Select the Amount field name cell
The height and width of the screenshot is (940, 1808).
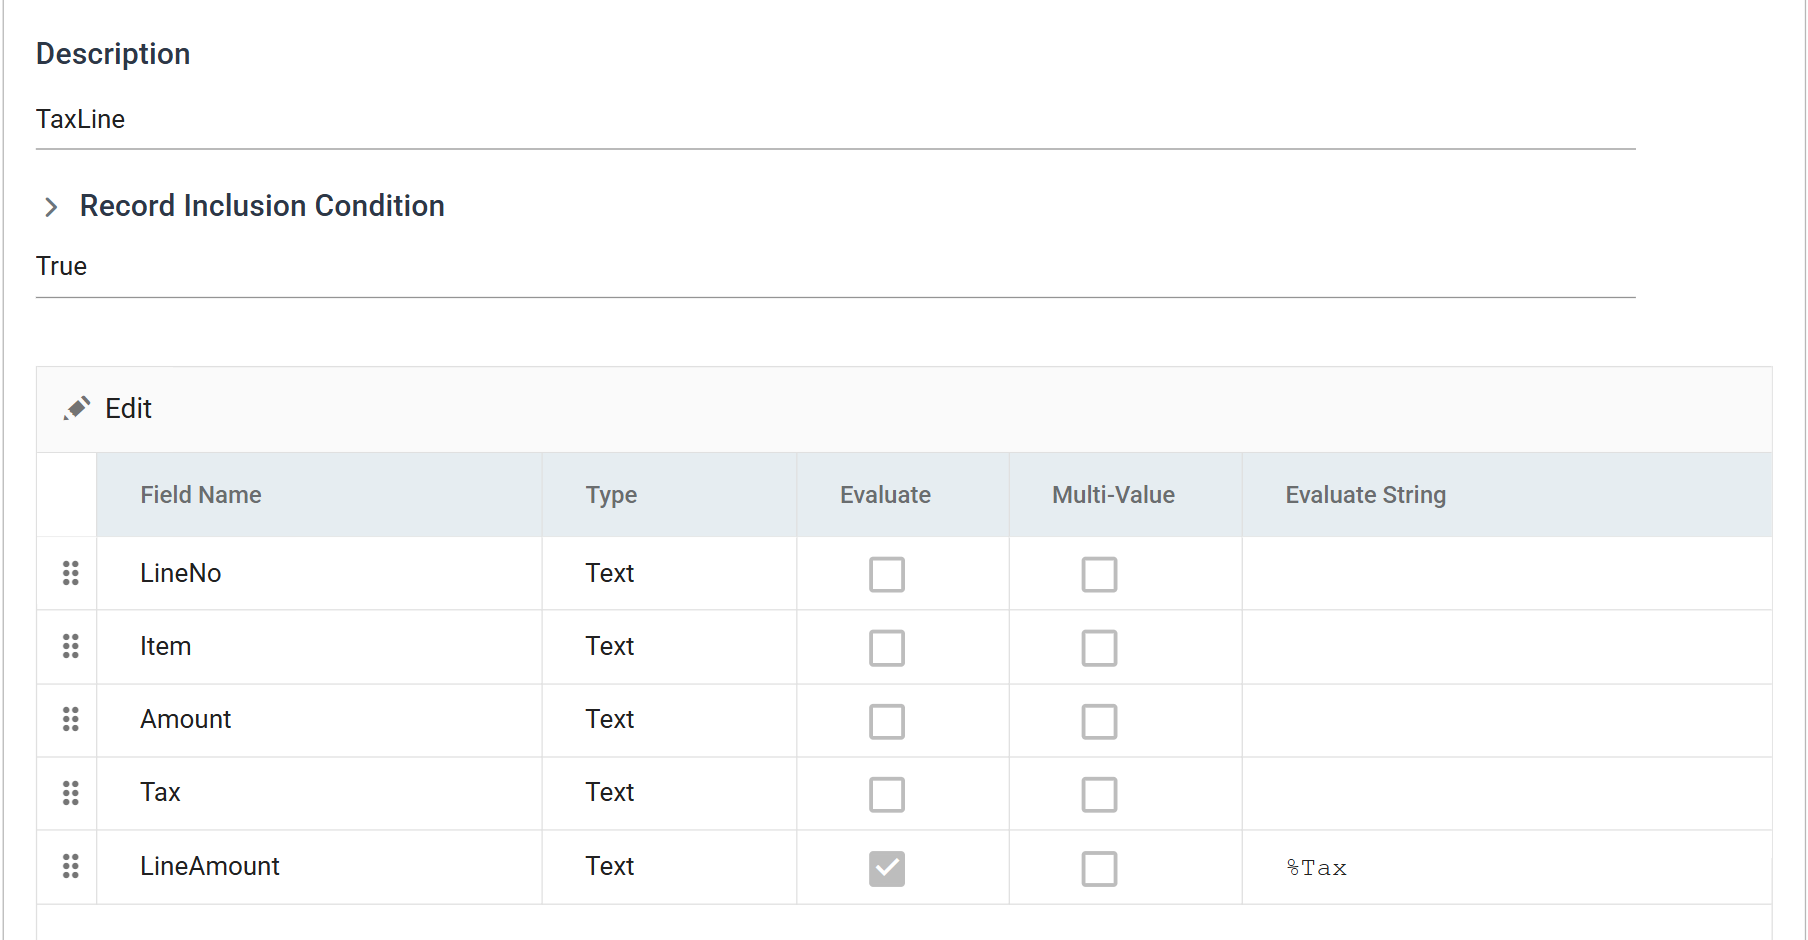[319, 719]
